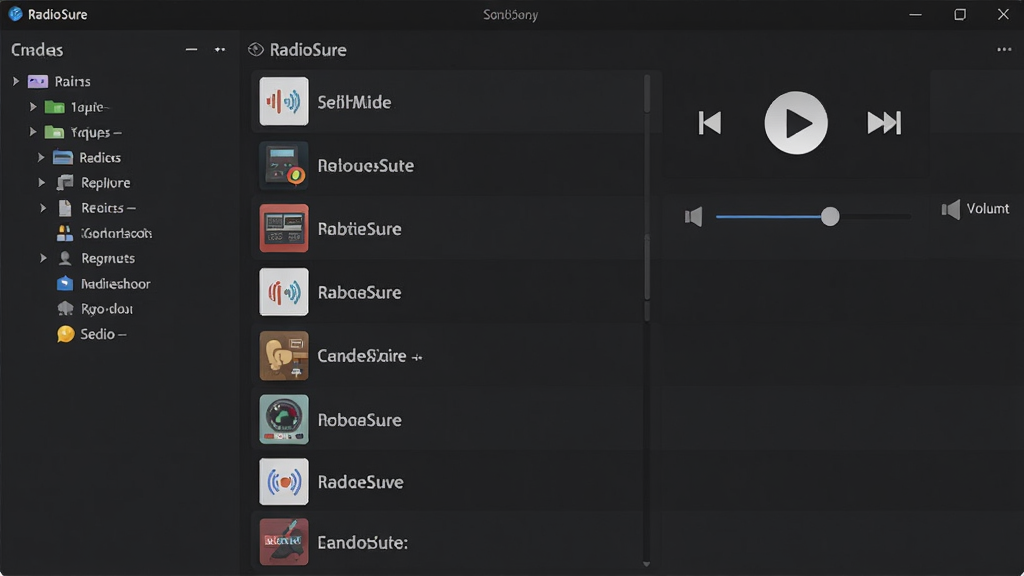Click the volume slider handle
Image resolution: width=1024 pixels, height=576 pixels.
click(830, 216)
